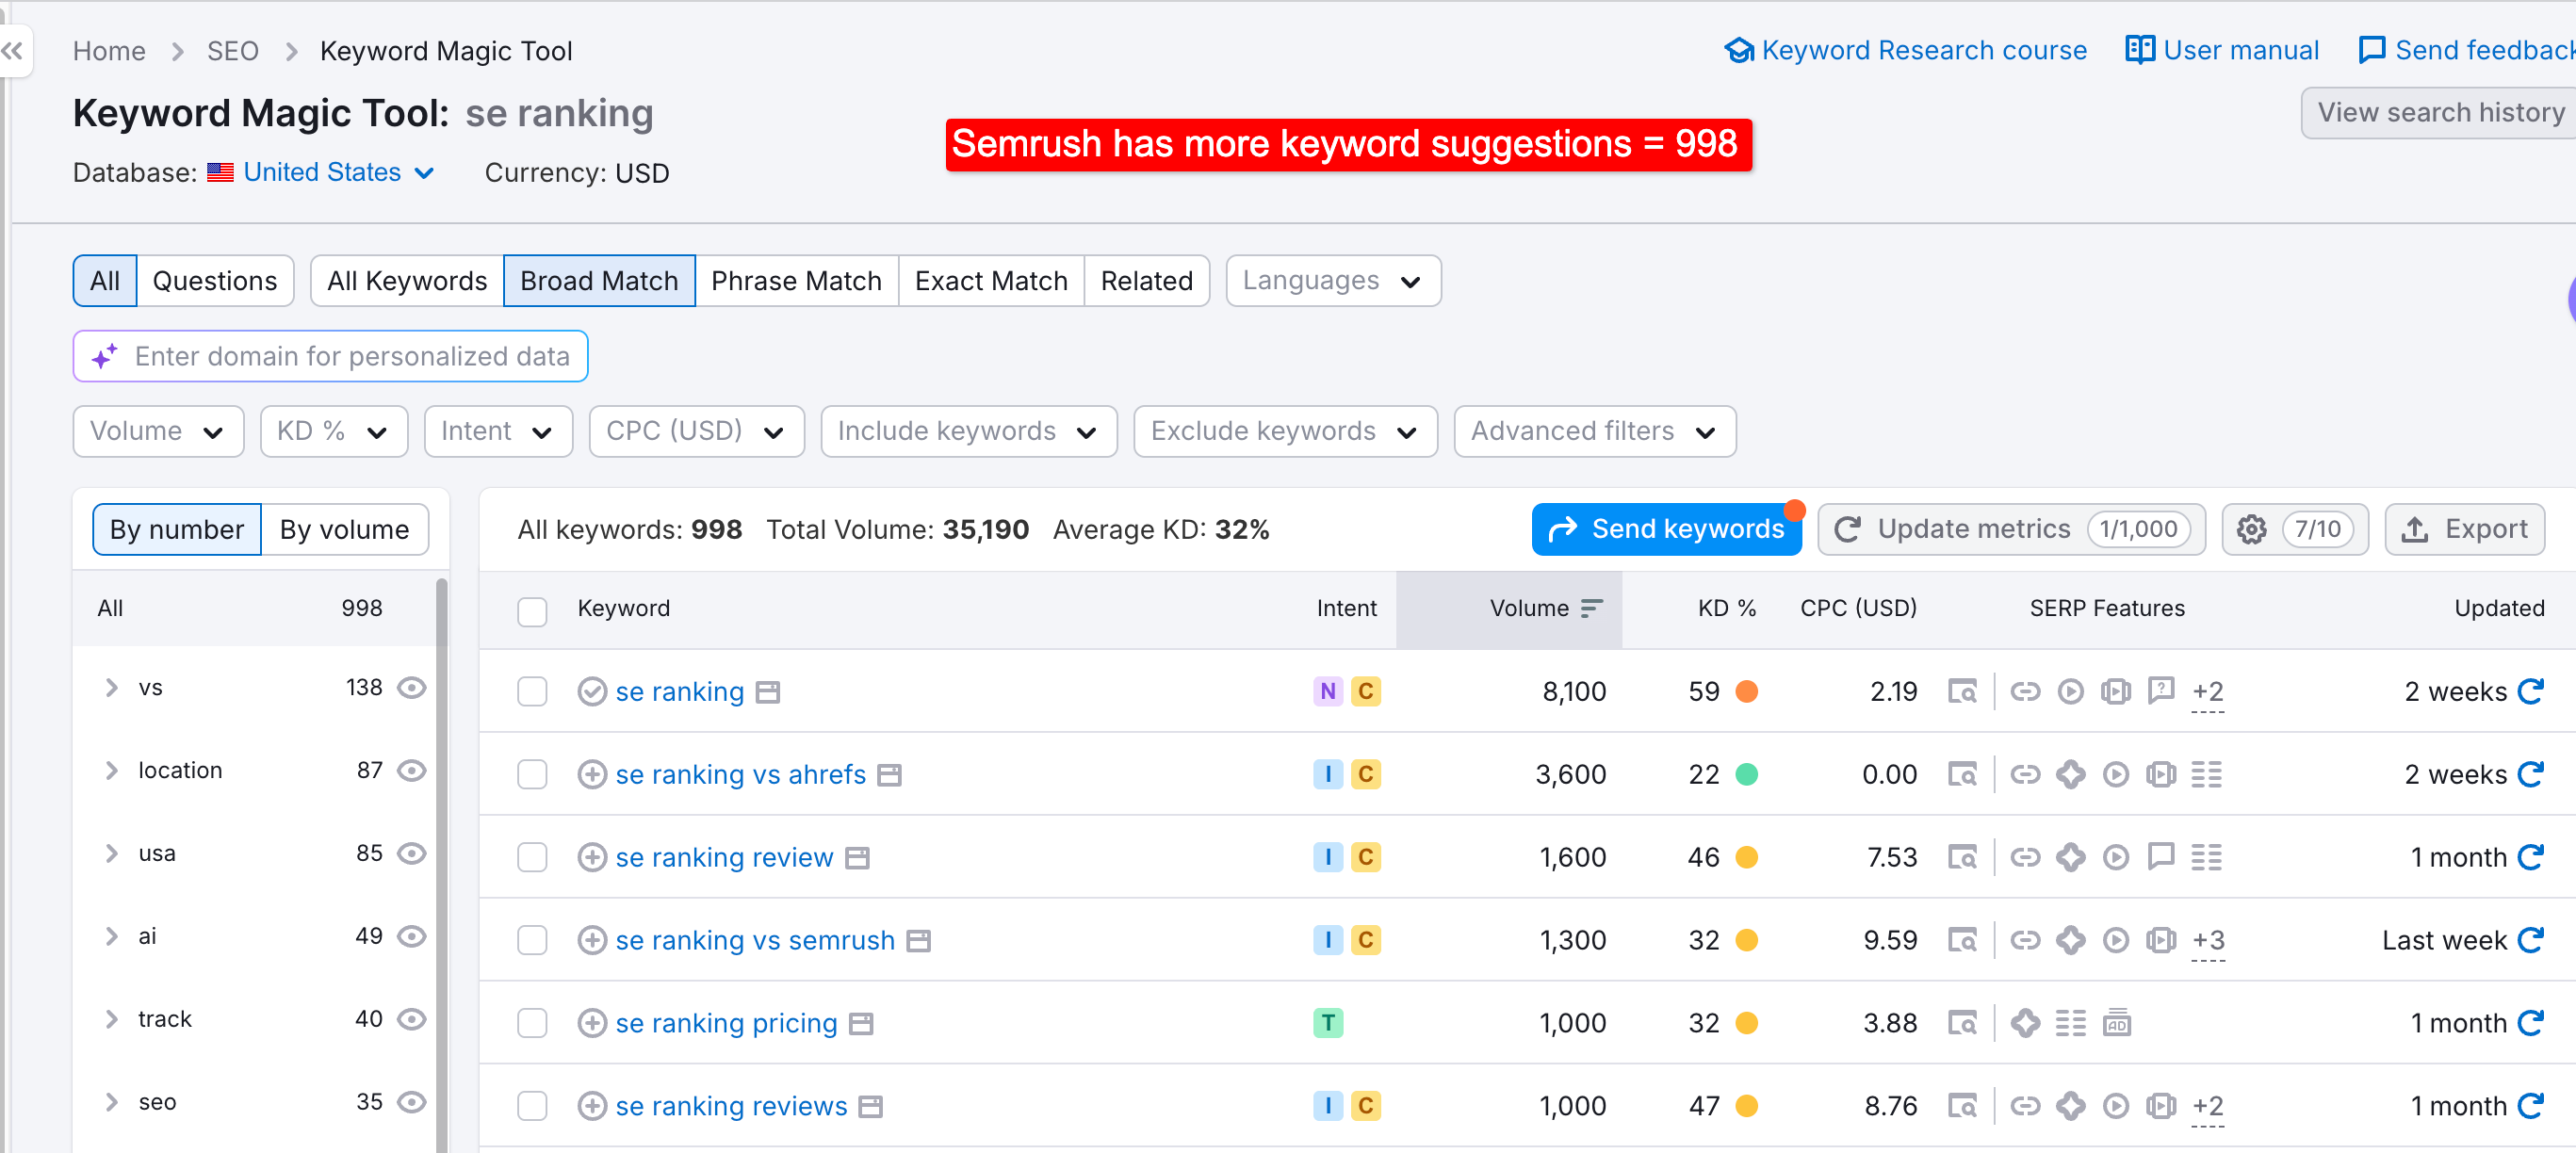Add se ranking review with plus icon

pyautogui.click(x=592, y=857)
